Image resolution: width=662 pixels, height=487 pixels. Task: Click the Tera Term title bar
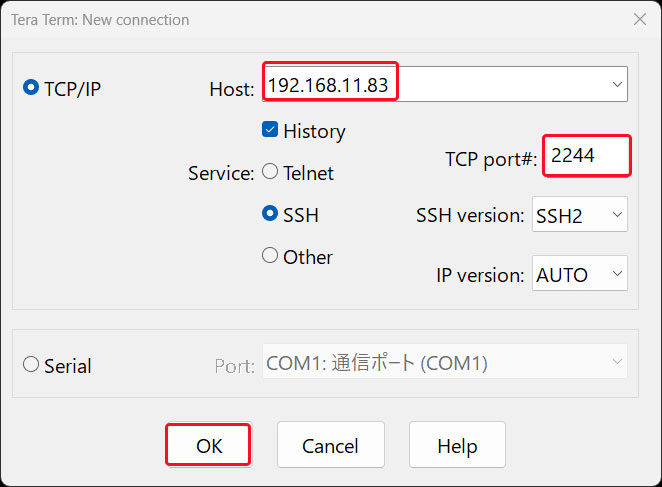point(300,19)
